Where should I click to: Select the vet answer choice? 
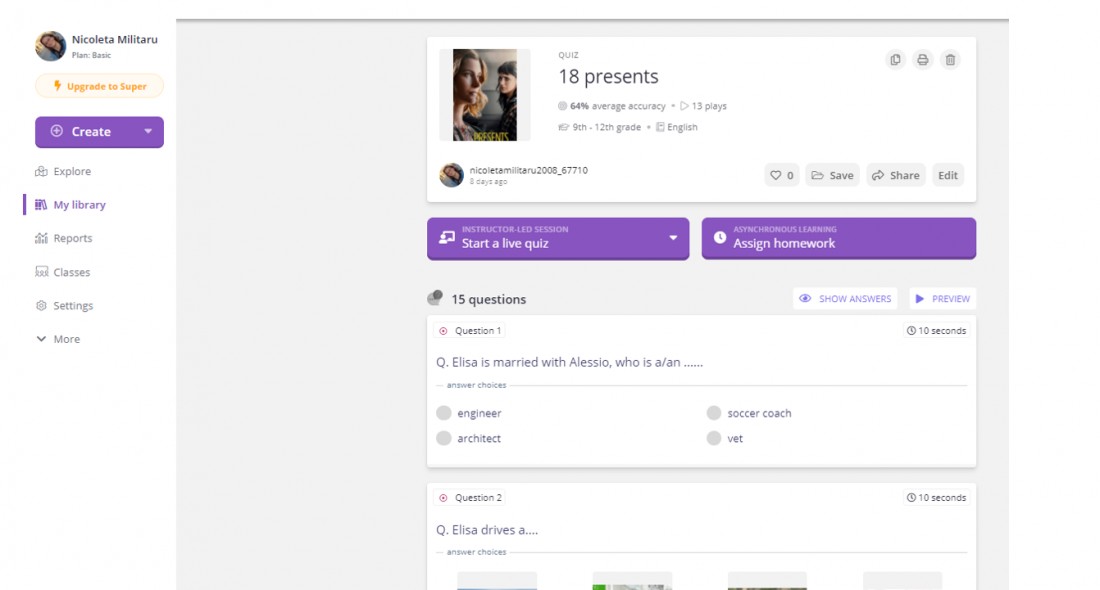click(725, 438)
